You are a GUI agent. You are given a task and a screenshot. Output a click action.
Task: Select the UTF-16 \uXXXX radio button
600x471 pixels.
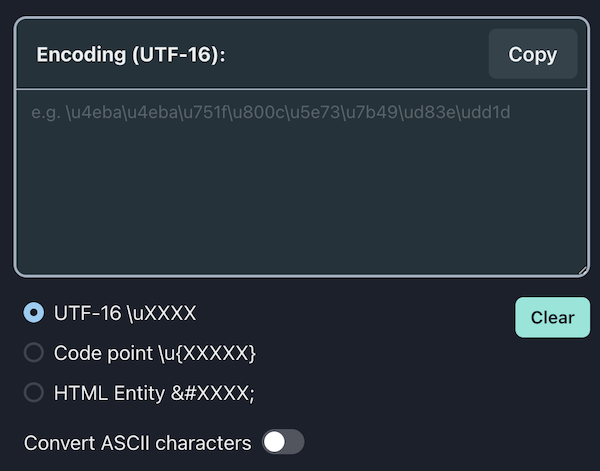(x=34, y=313)
